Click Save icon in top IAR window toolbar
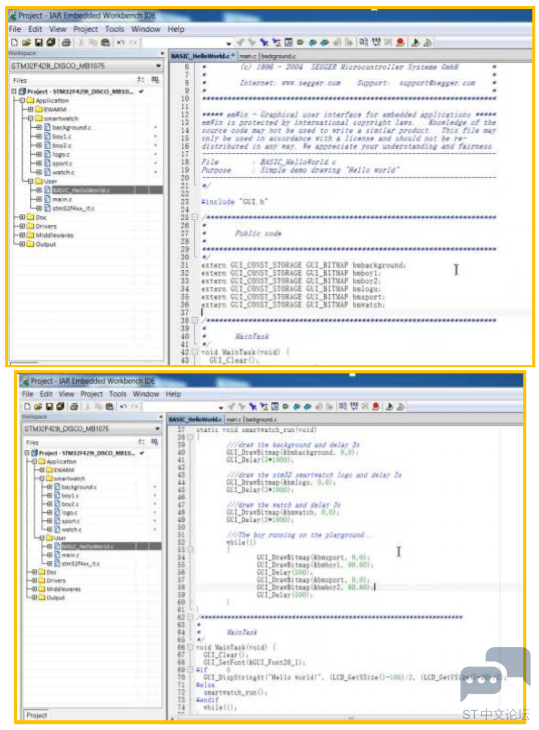The image size is (539, 730). click(x=39, y=42)
